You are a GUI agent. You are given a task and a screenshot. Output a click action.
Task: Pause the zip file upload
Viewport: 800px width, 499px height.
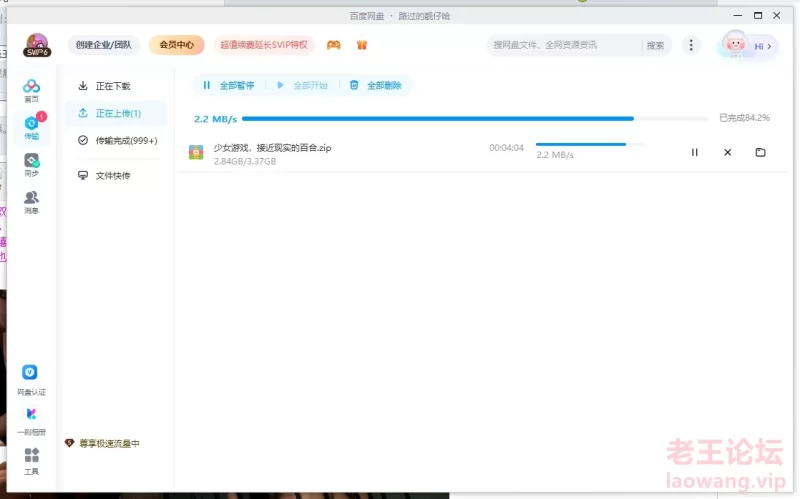694,152
